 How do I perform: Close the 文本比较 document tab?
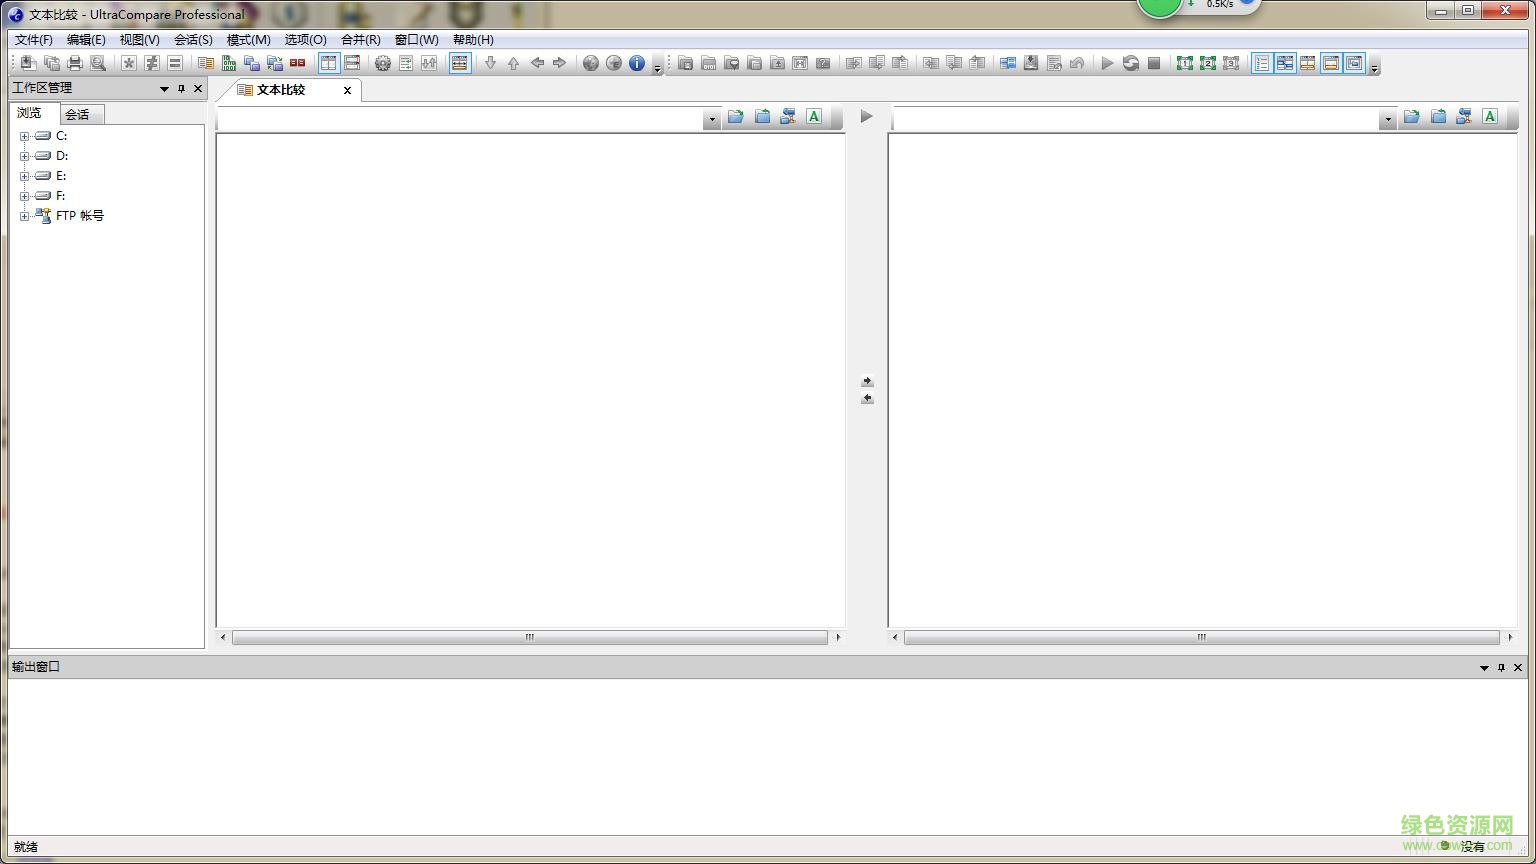347,90
